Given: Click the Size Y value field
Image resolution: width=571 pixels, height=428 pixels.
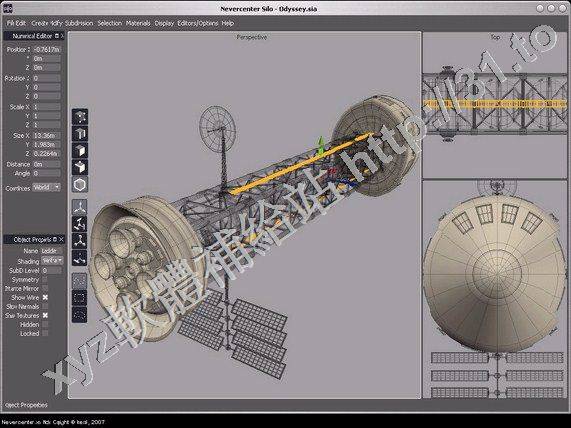Looking at the screenshot, I should 46,145.
